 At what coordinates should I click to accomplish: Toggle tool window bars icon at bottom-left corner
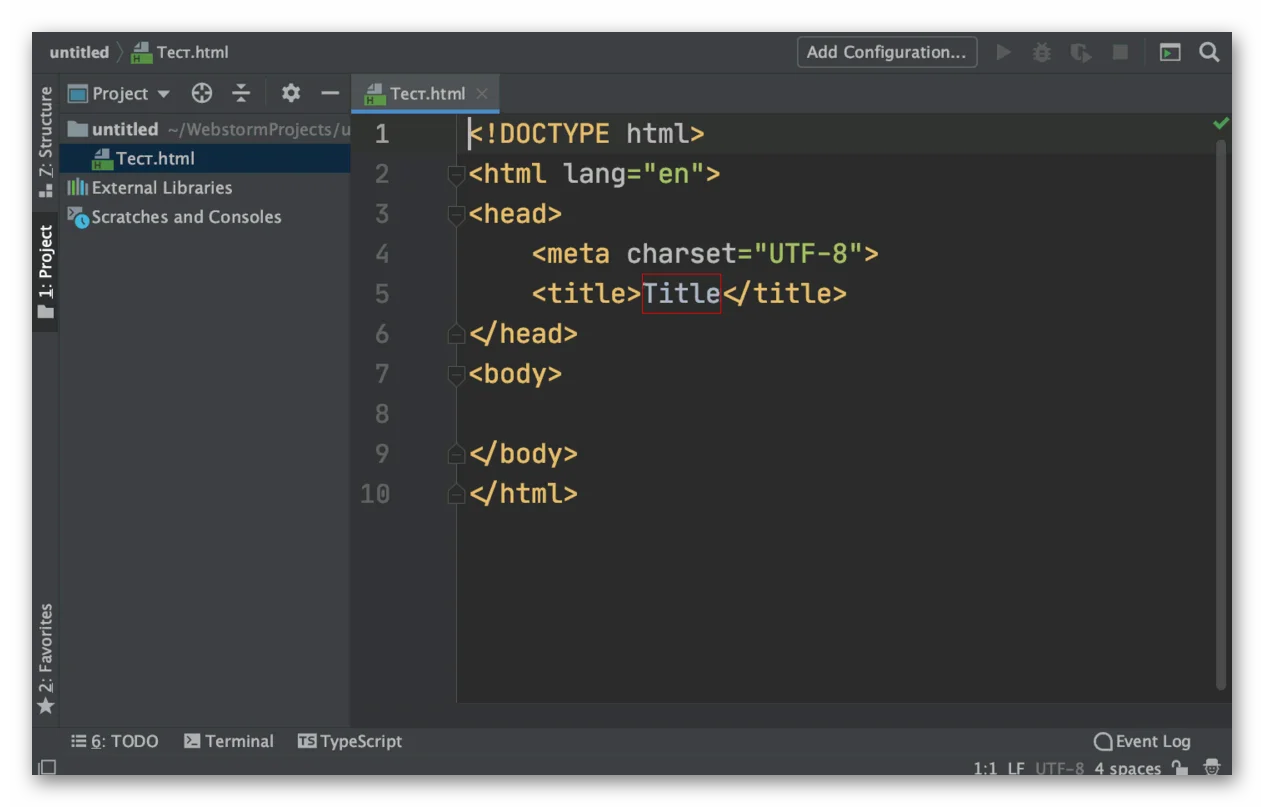click(x=47, y=768)
